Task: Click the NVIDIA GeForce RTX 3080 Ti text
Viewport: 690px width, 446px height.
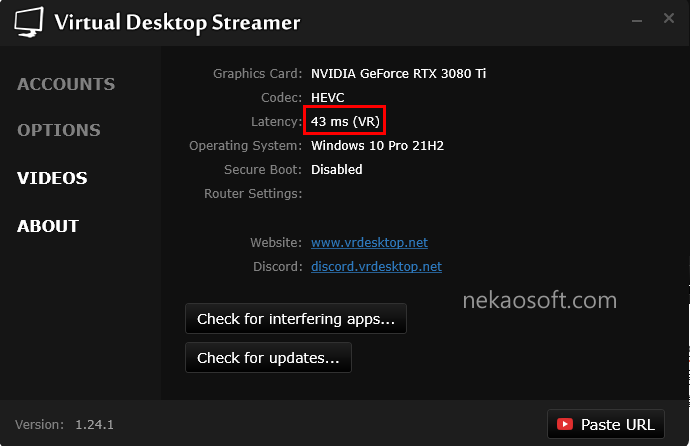Action: tap(398, 73)
